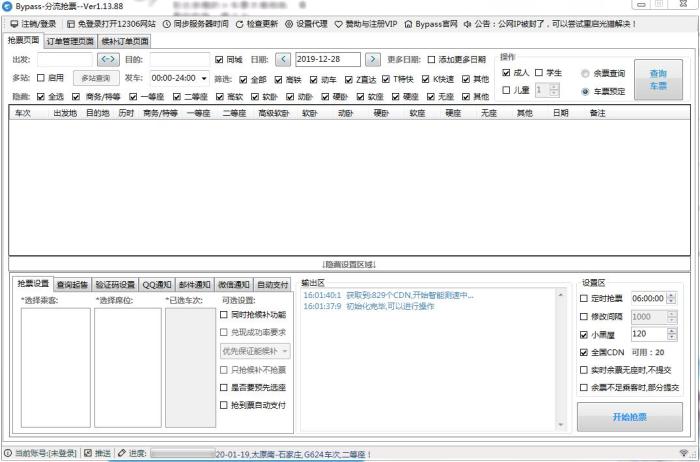
Task: Swap departure and destination stations arrow button
Action: point(108,60)
